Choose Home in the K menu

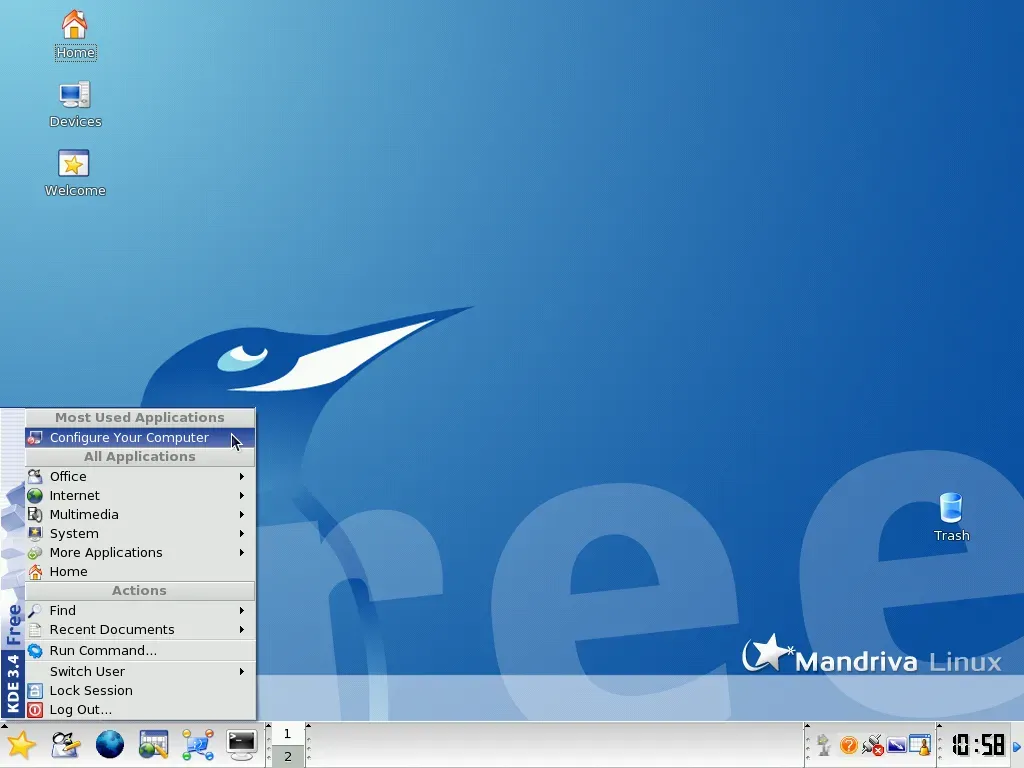[x=140, y=571]
